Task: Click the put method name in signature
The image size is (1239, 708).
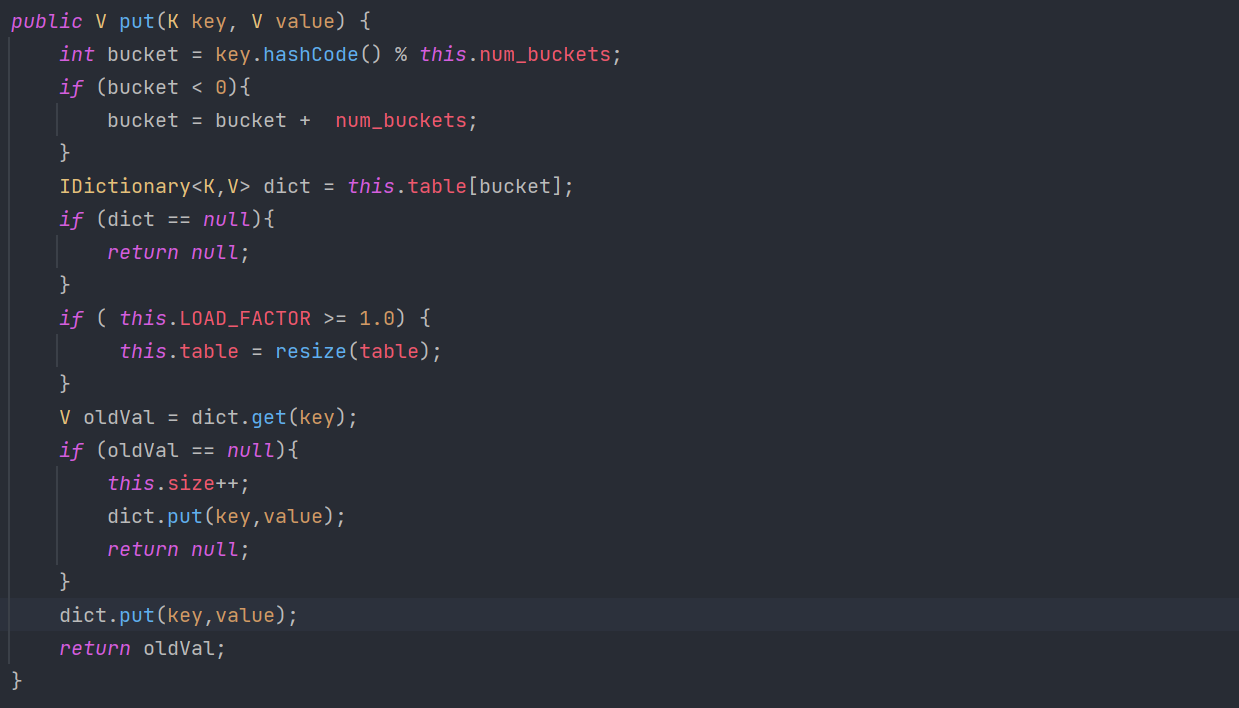Action: click(137, 21)
